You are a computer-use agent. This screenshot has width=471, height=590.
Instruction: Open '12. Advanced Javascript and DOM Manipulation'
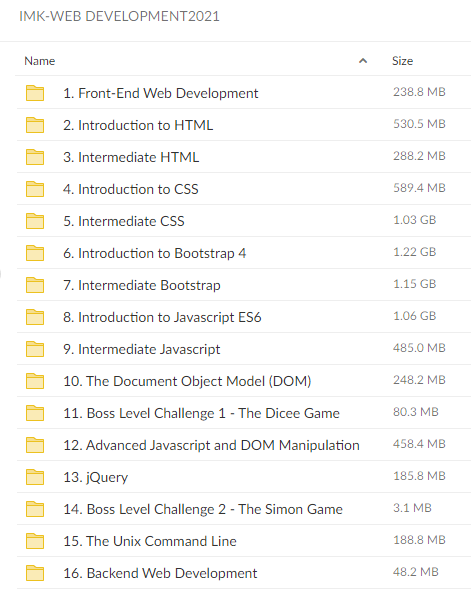[211, 445]
